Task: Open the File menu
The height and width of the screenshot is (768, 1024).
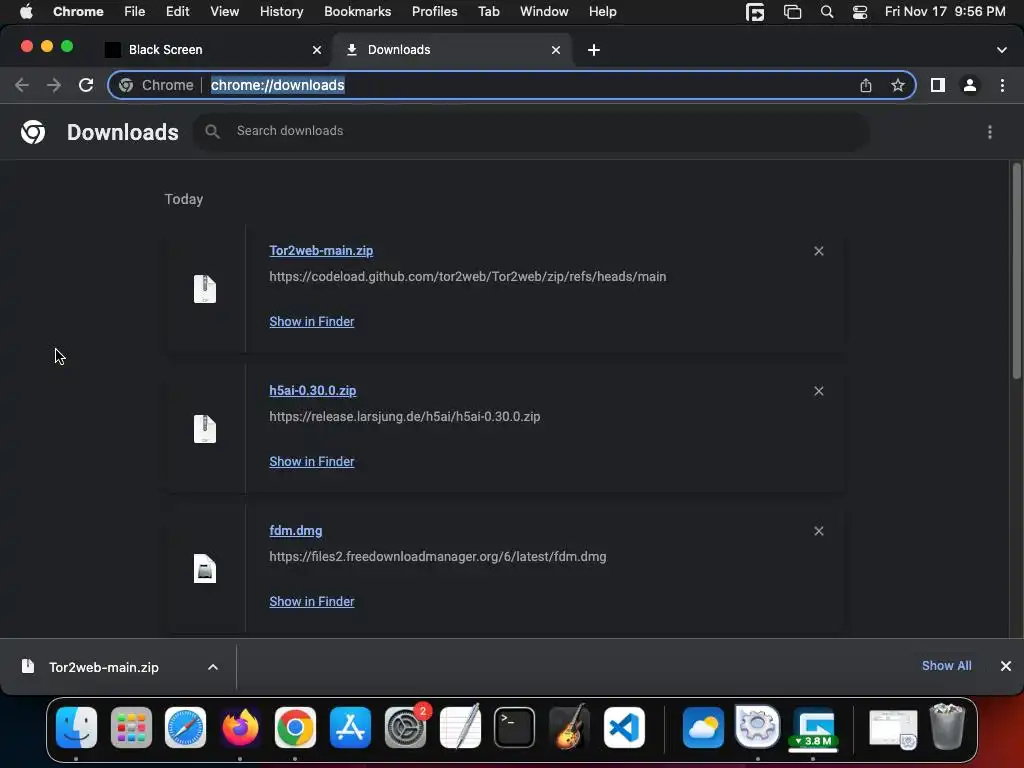Action: 135,12
